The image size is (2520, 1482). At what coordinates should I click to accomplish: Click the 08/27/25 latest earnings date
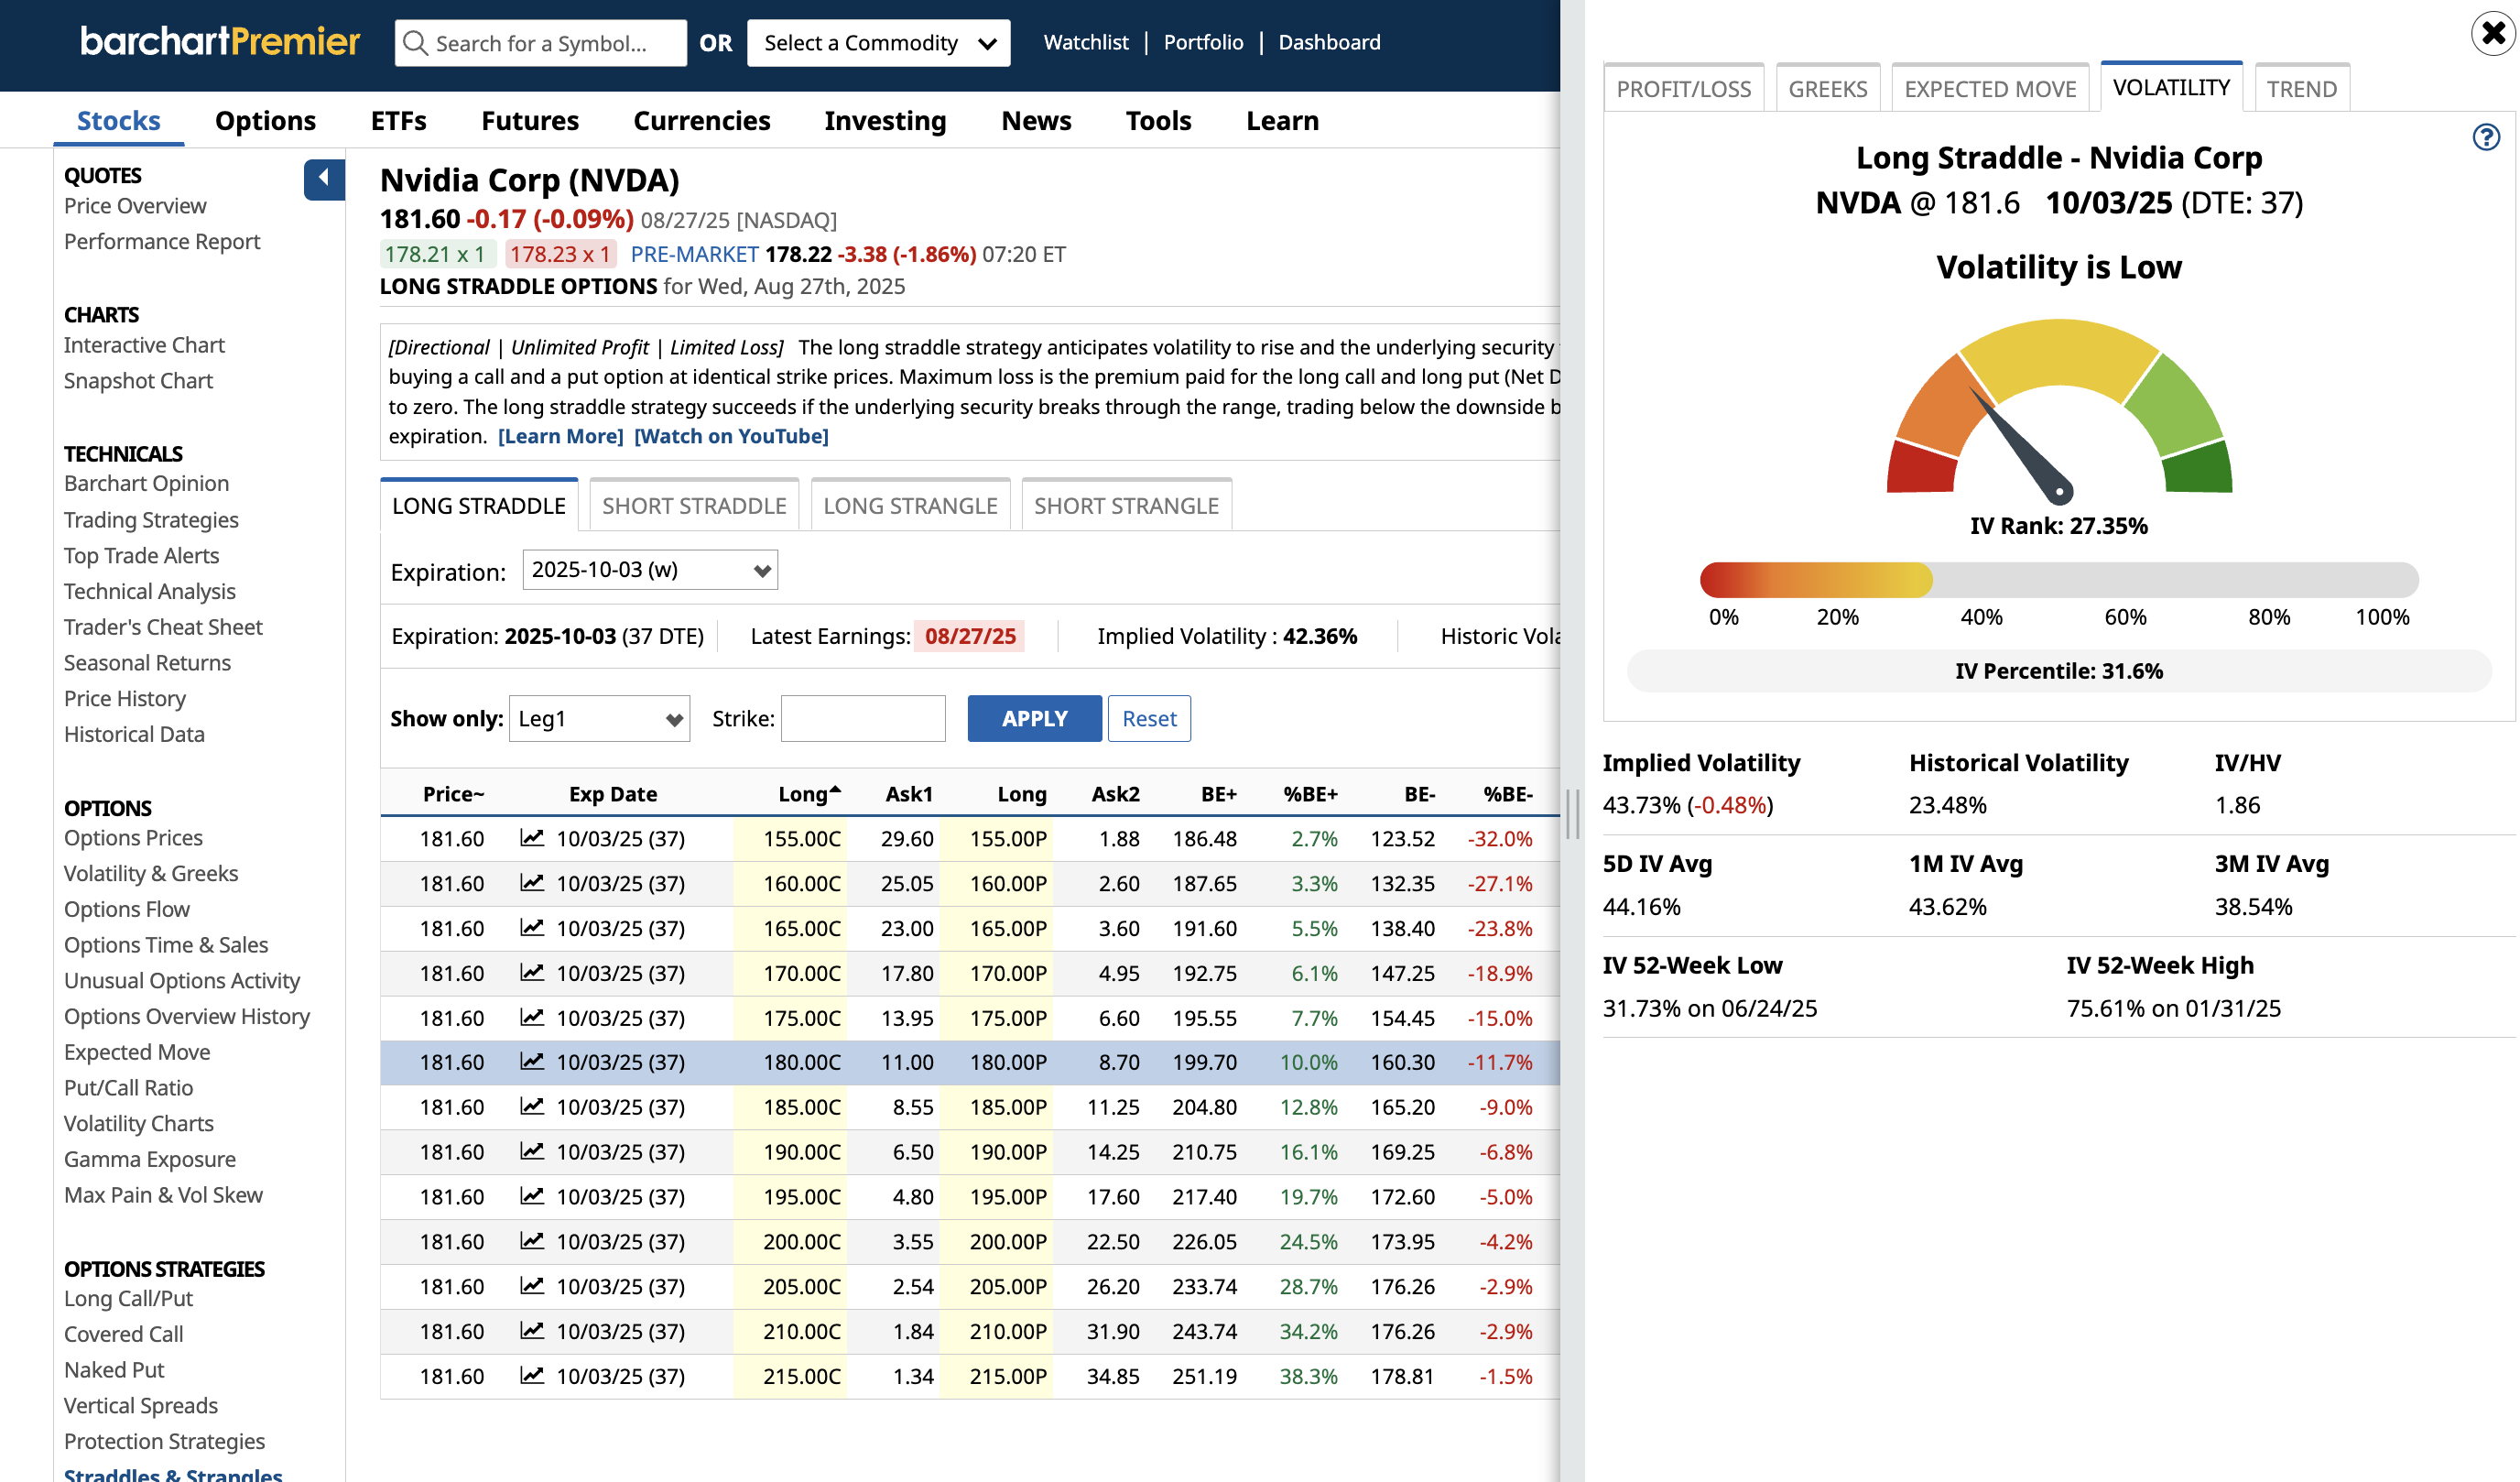(x=970, y=636)
